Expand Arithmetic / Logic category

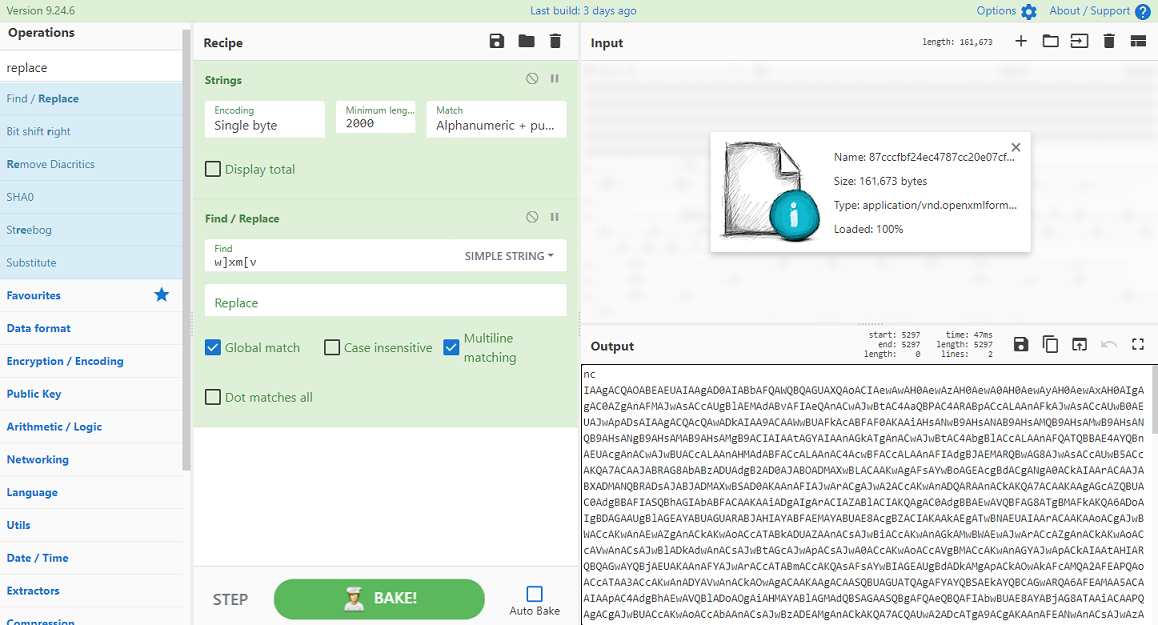pyautogui.click(x=91, y=426)
